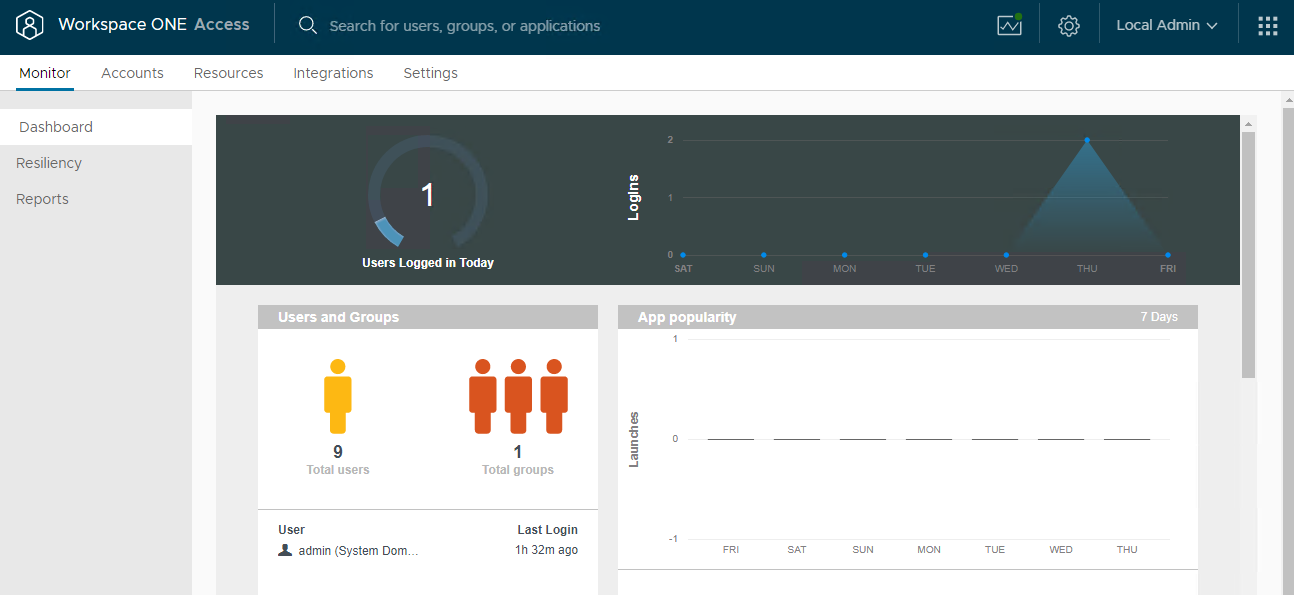Open the Settings tab
The width and height of the screenshot is (1294, 595).
(x=430, y=73)
